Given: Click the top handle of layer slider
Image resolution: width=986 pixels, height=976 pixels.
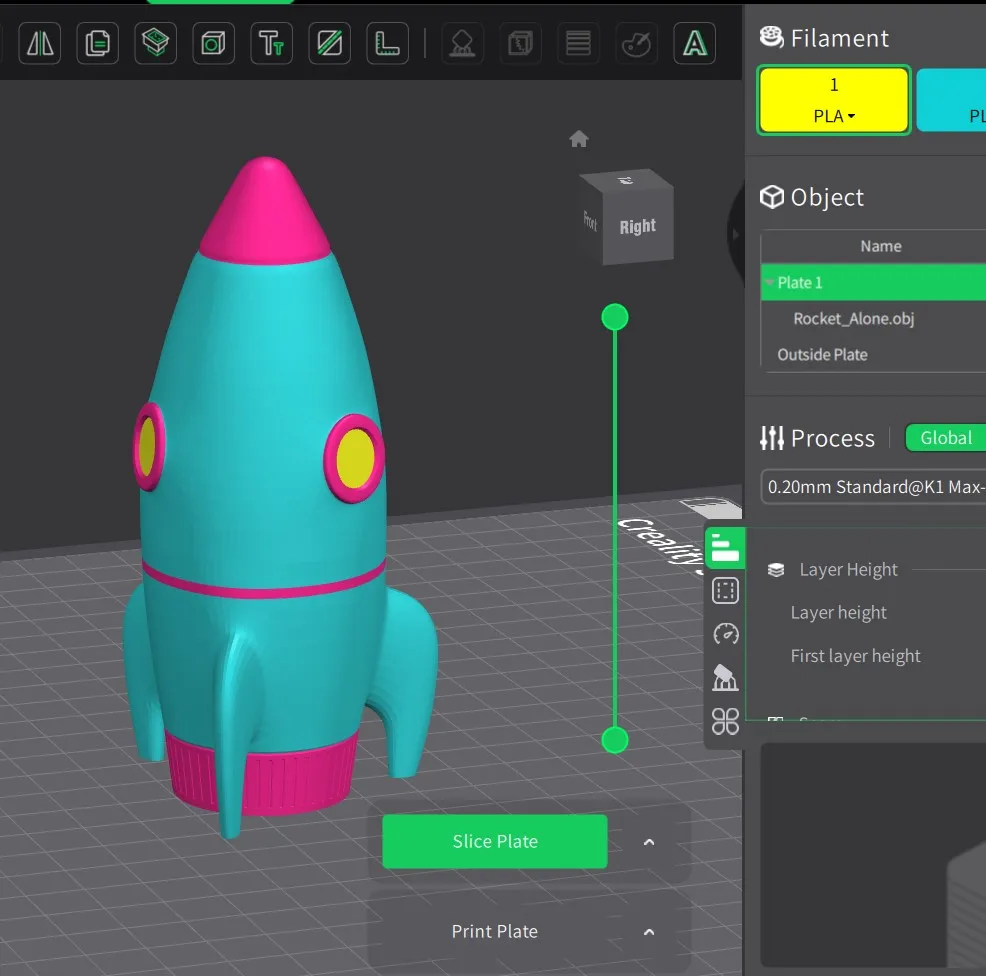Looking at the screenshot, I should [x=615, y=318].
